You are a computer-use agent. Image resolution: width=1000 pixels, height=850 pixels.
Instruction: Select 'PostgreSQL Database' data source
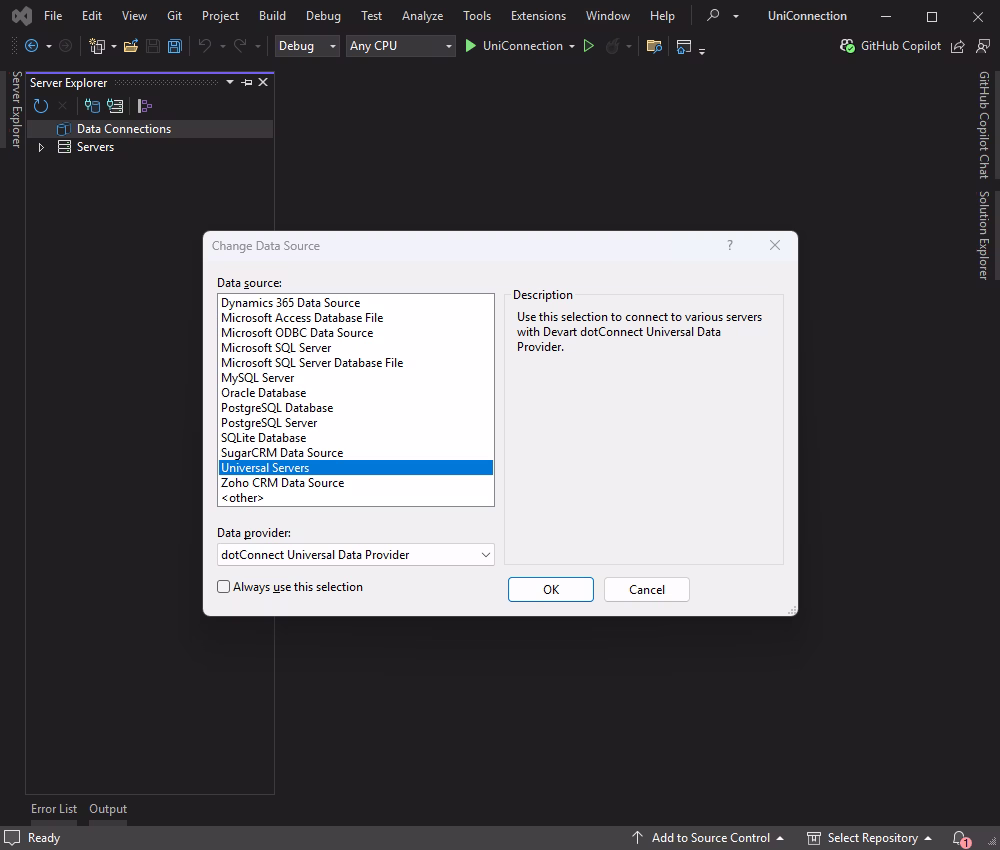(355, 407)
